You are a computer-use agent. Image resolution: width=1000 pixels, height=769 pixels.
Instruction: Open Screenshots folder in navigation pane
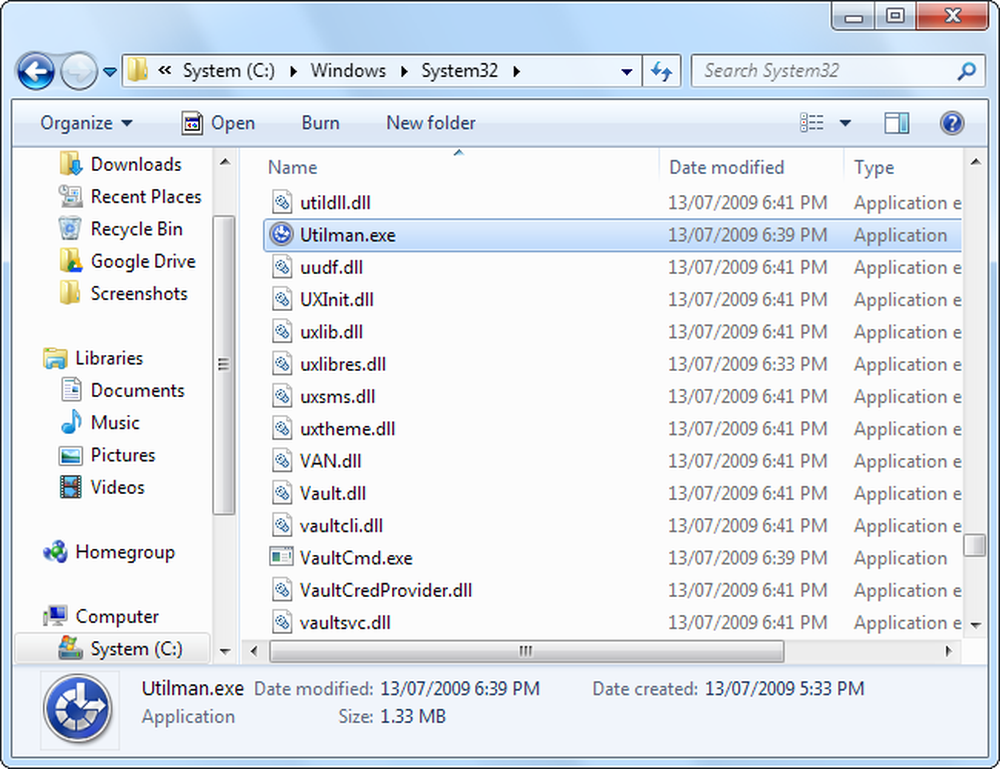point(124,293)
